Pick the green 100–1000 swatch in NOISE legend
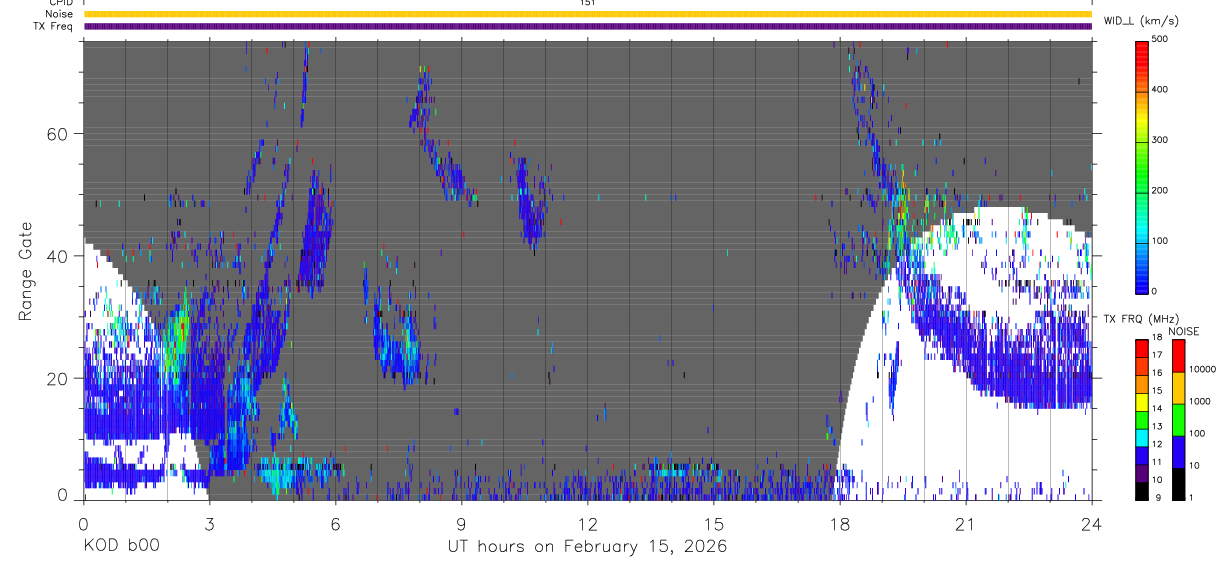This screenshot has height=567, width=1228. pyautogui.click(x=1178, y=420)
